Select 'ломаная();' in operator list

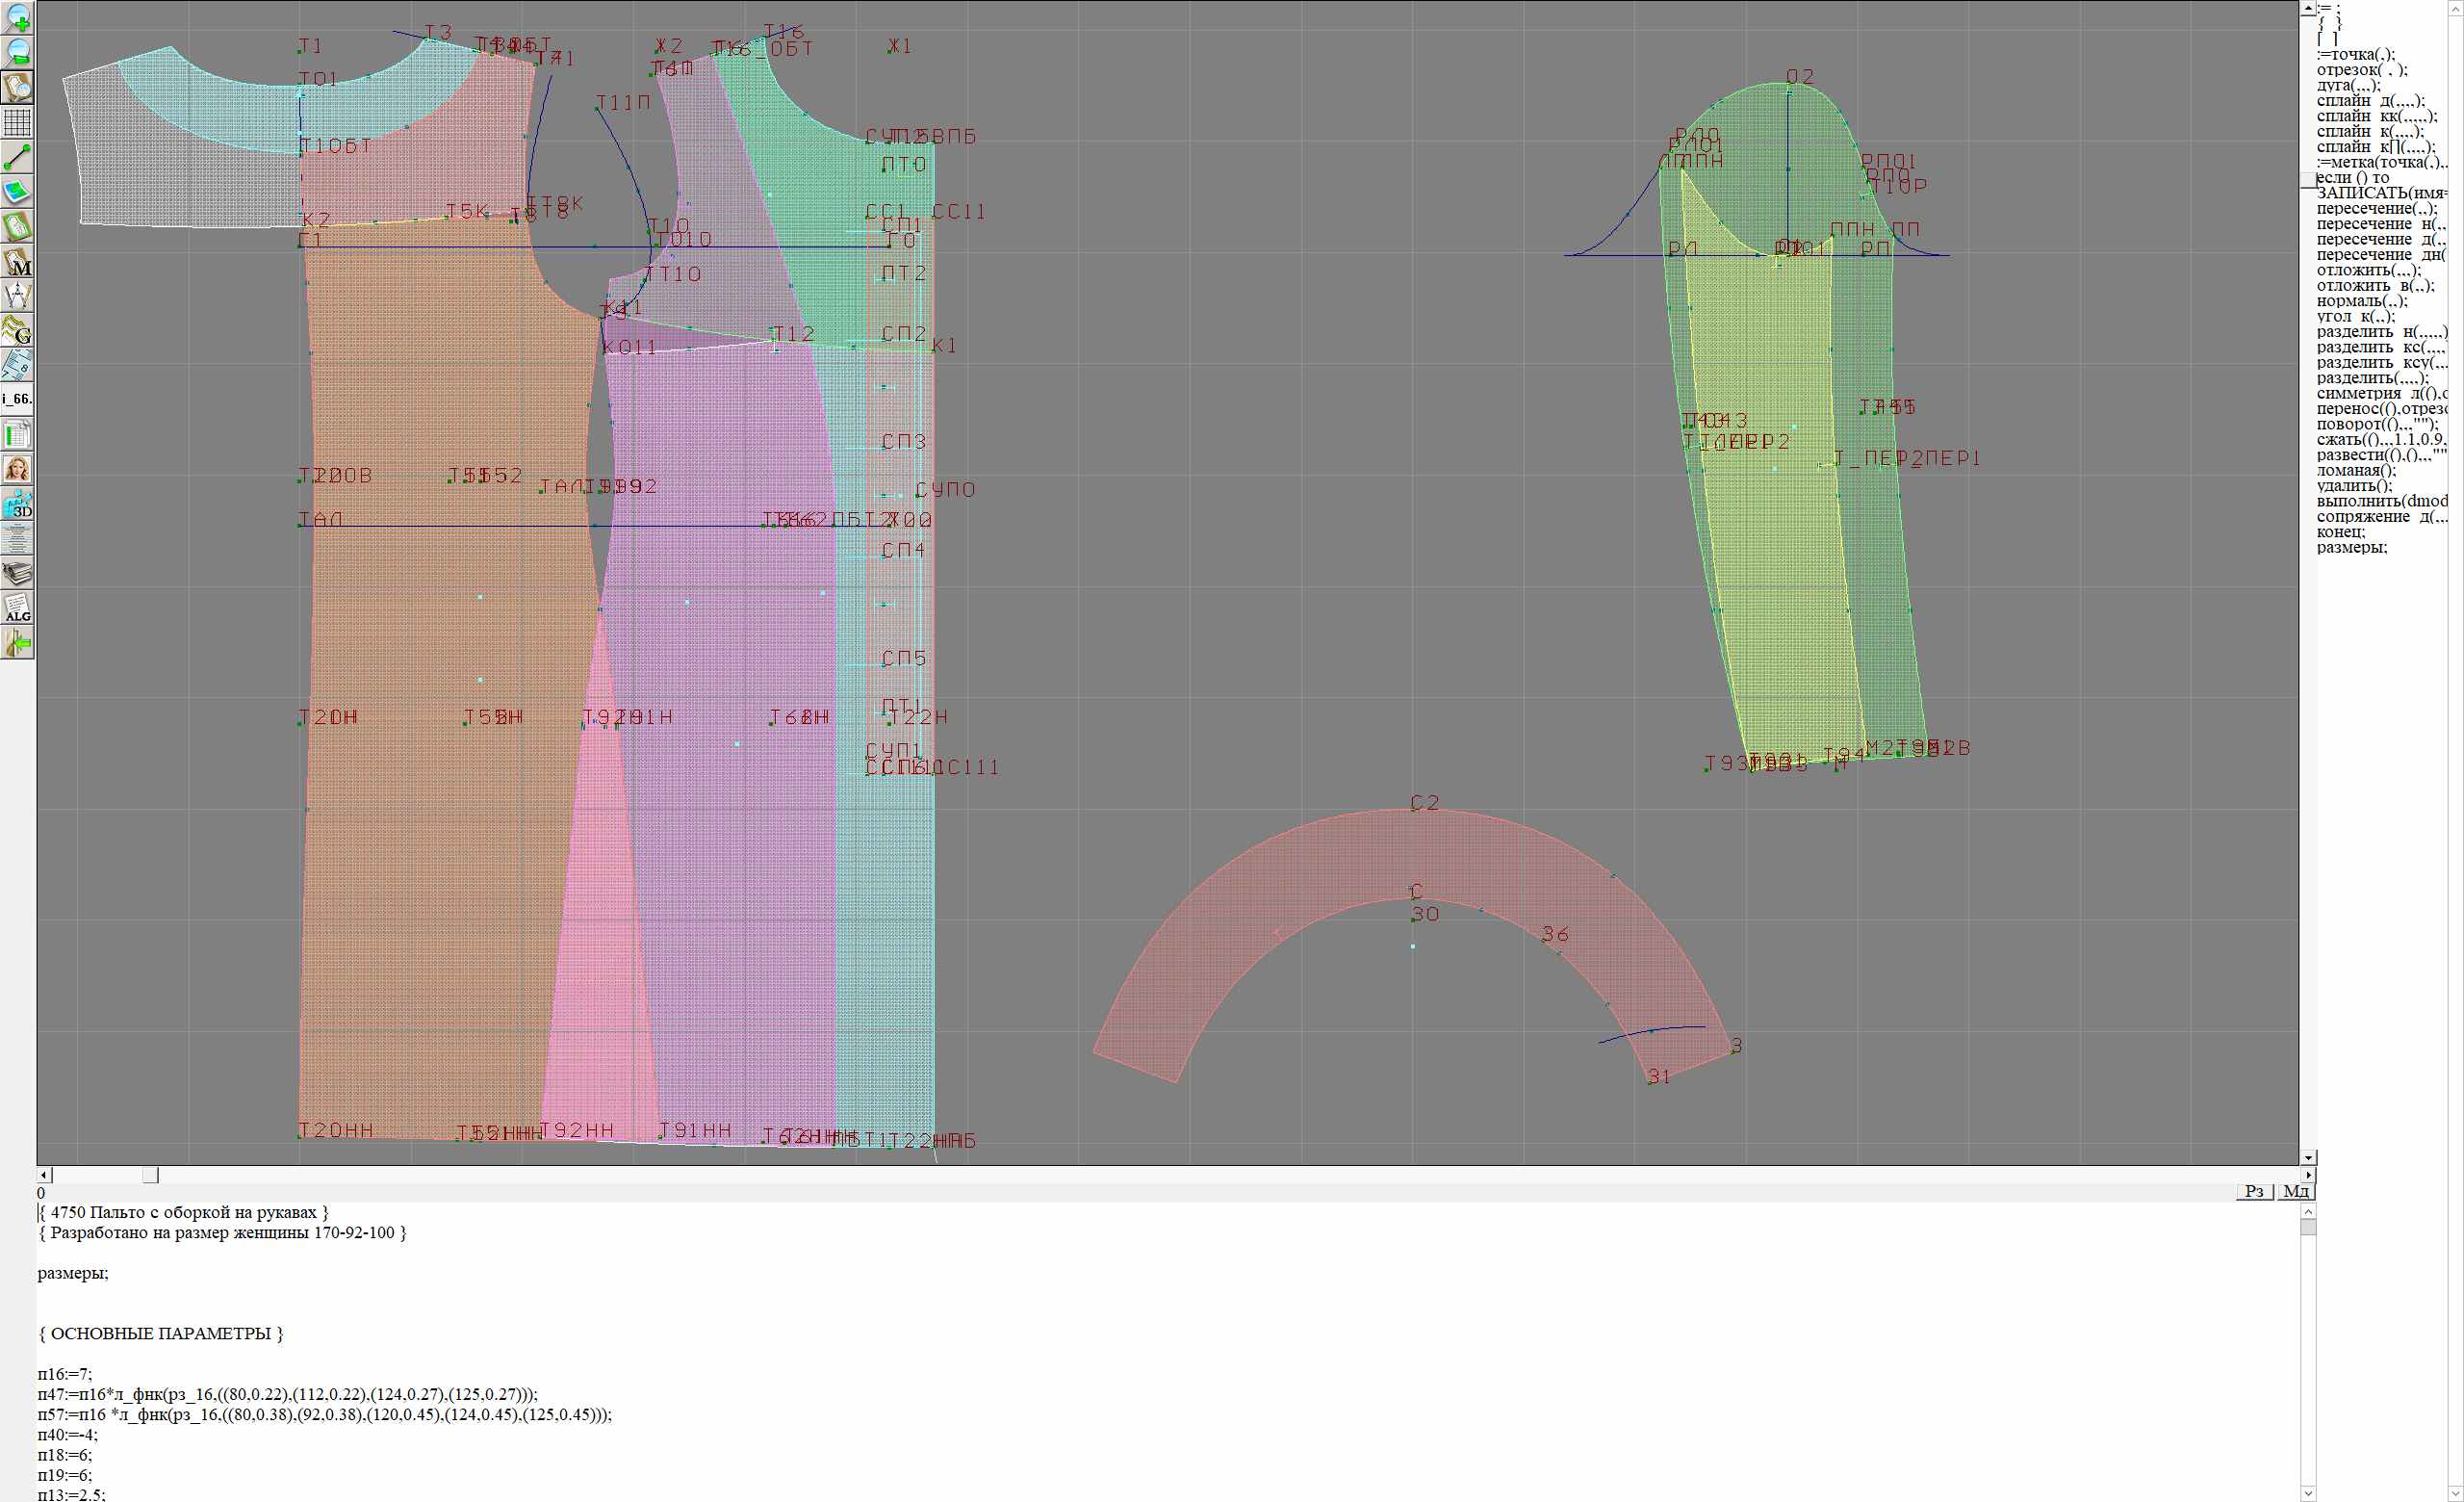[x=2356, y=470]
